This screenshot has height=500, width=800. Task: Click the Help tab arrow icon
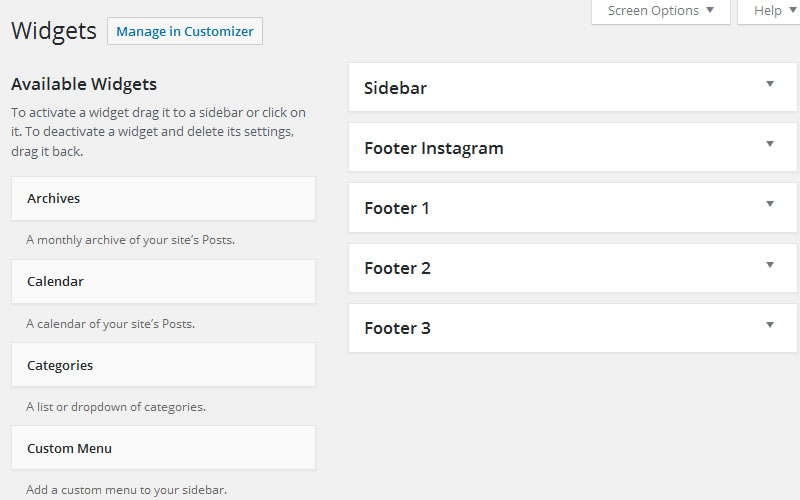(x=792, y=11)
